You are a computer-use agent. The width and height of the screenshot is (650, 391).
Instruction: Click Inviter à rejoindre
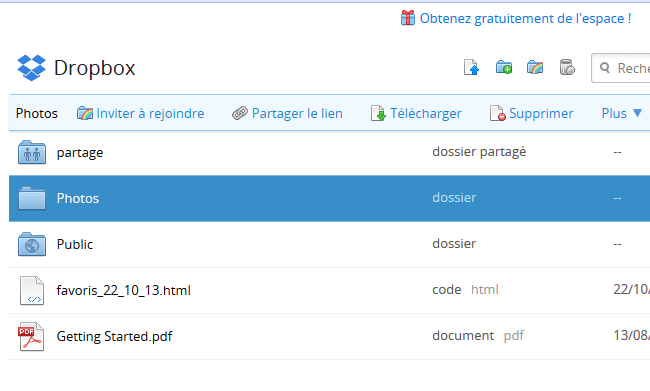click(141, 113)
